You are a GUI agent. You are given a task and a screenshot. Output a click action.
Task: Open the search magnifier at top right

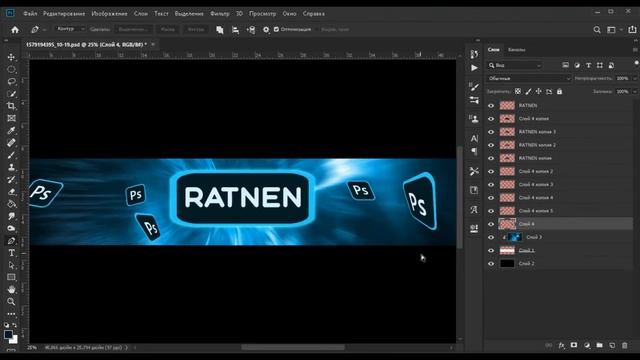597,29
